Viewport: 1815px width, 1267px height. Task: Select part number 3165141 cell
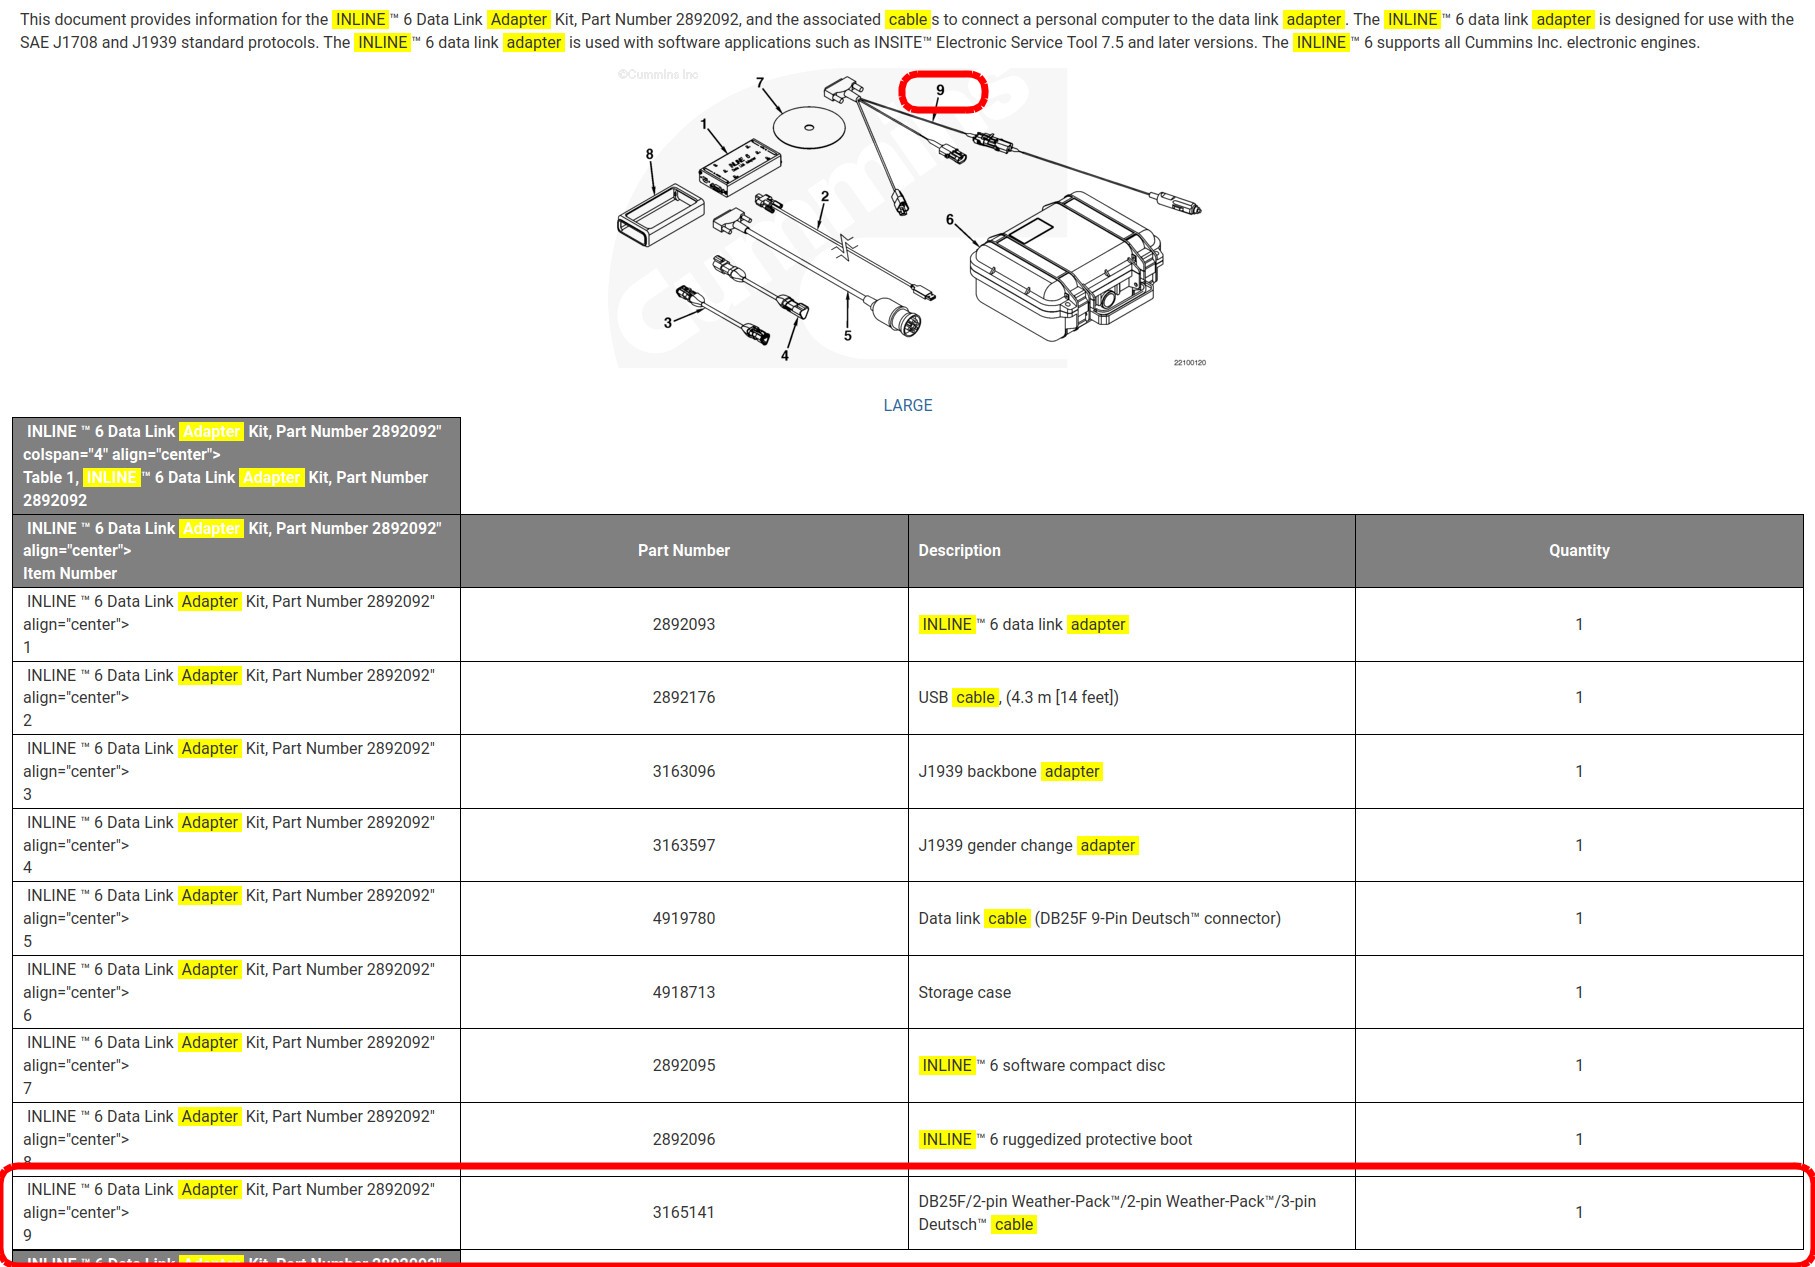coord(684,1212)
